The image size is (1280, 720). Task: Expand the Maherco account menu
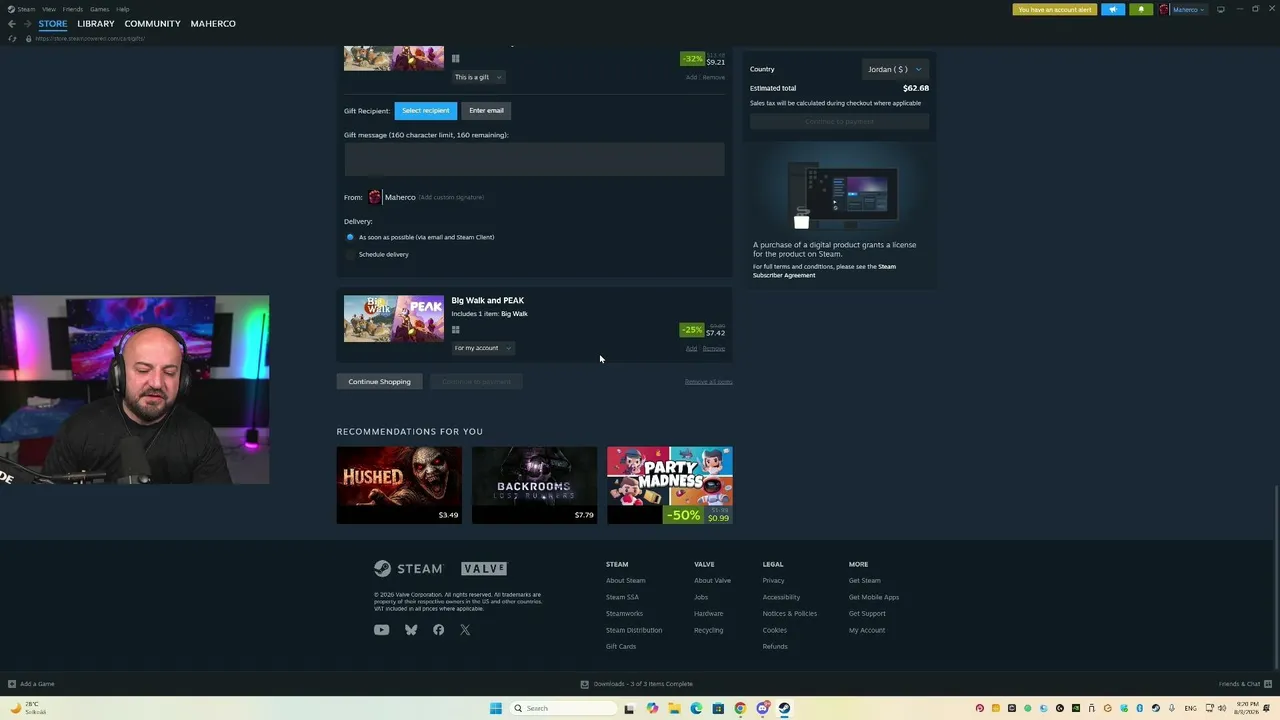[x=1189, y=10]
